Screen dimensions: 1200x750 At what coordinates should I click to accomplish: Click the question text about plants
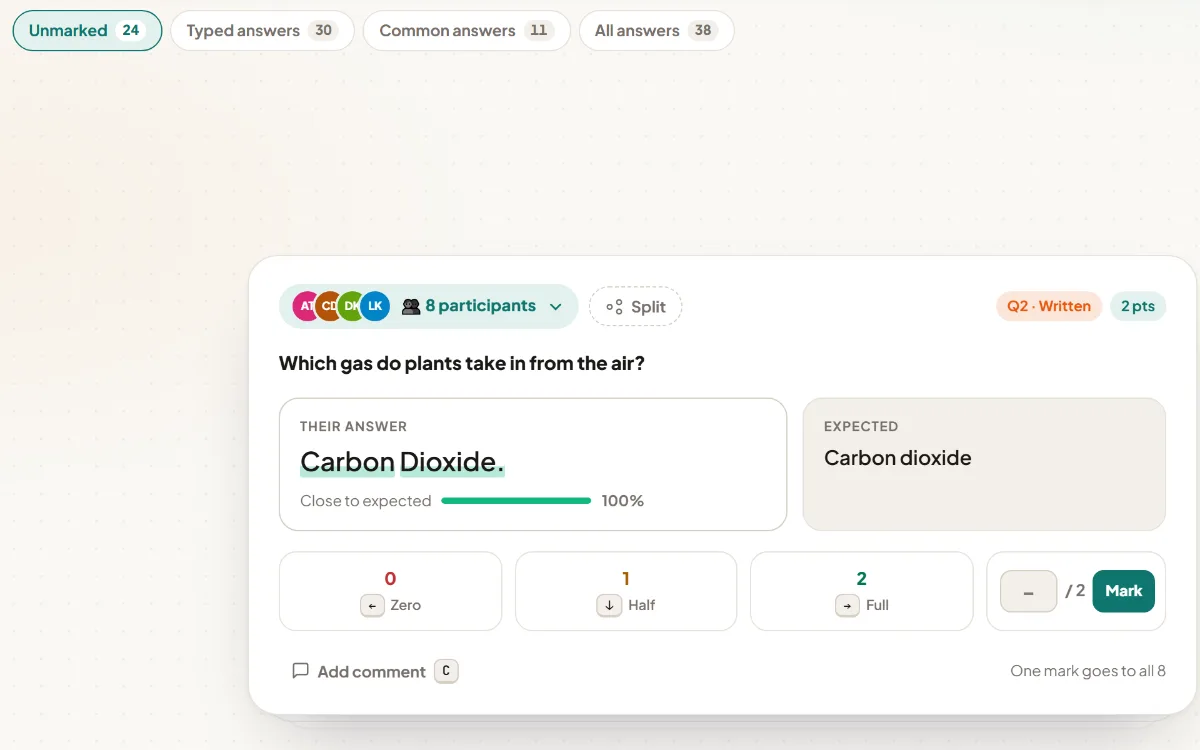click(x=462, y=363)
